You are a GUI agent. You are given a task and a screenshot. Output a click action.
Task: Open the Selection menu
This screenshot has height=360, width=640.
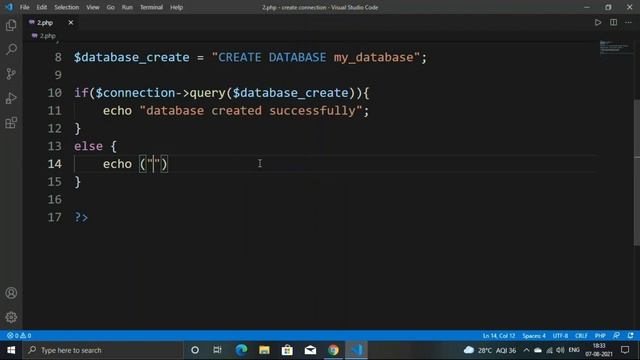pyautogui.click(x=67, y=7)
